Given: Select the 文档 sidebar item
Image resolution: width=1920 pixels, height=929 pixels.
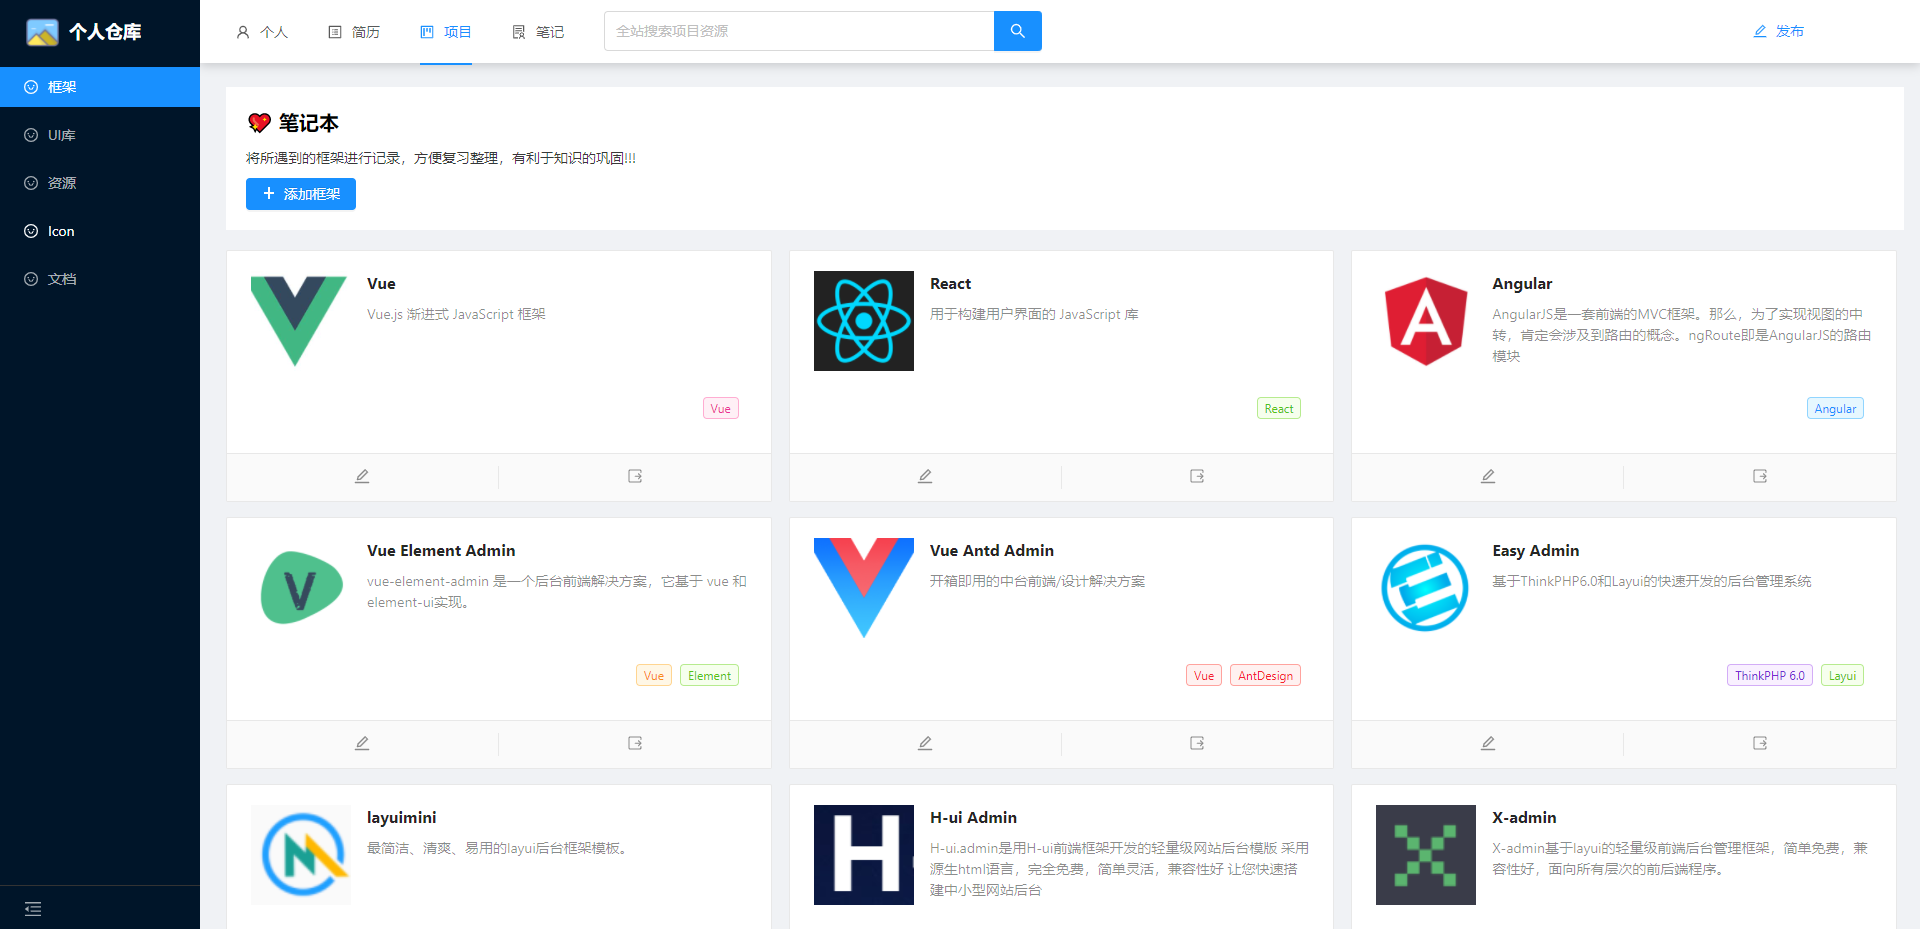Looking at the screenshot, I should tap(60, 279).
